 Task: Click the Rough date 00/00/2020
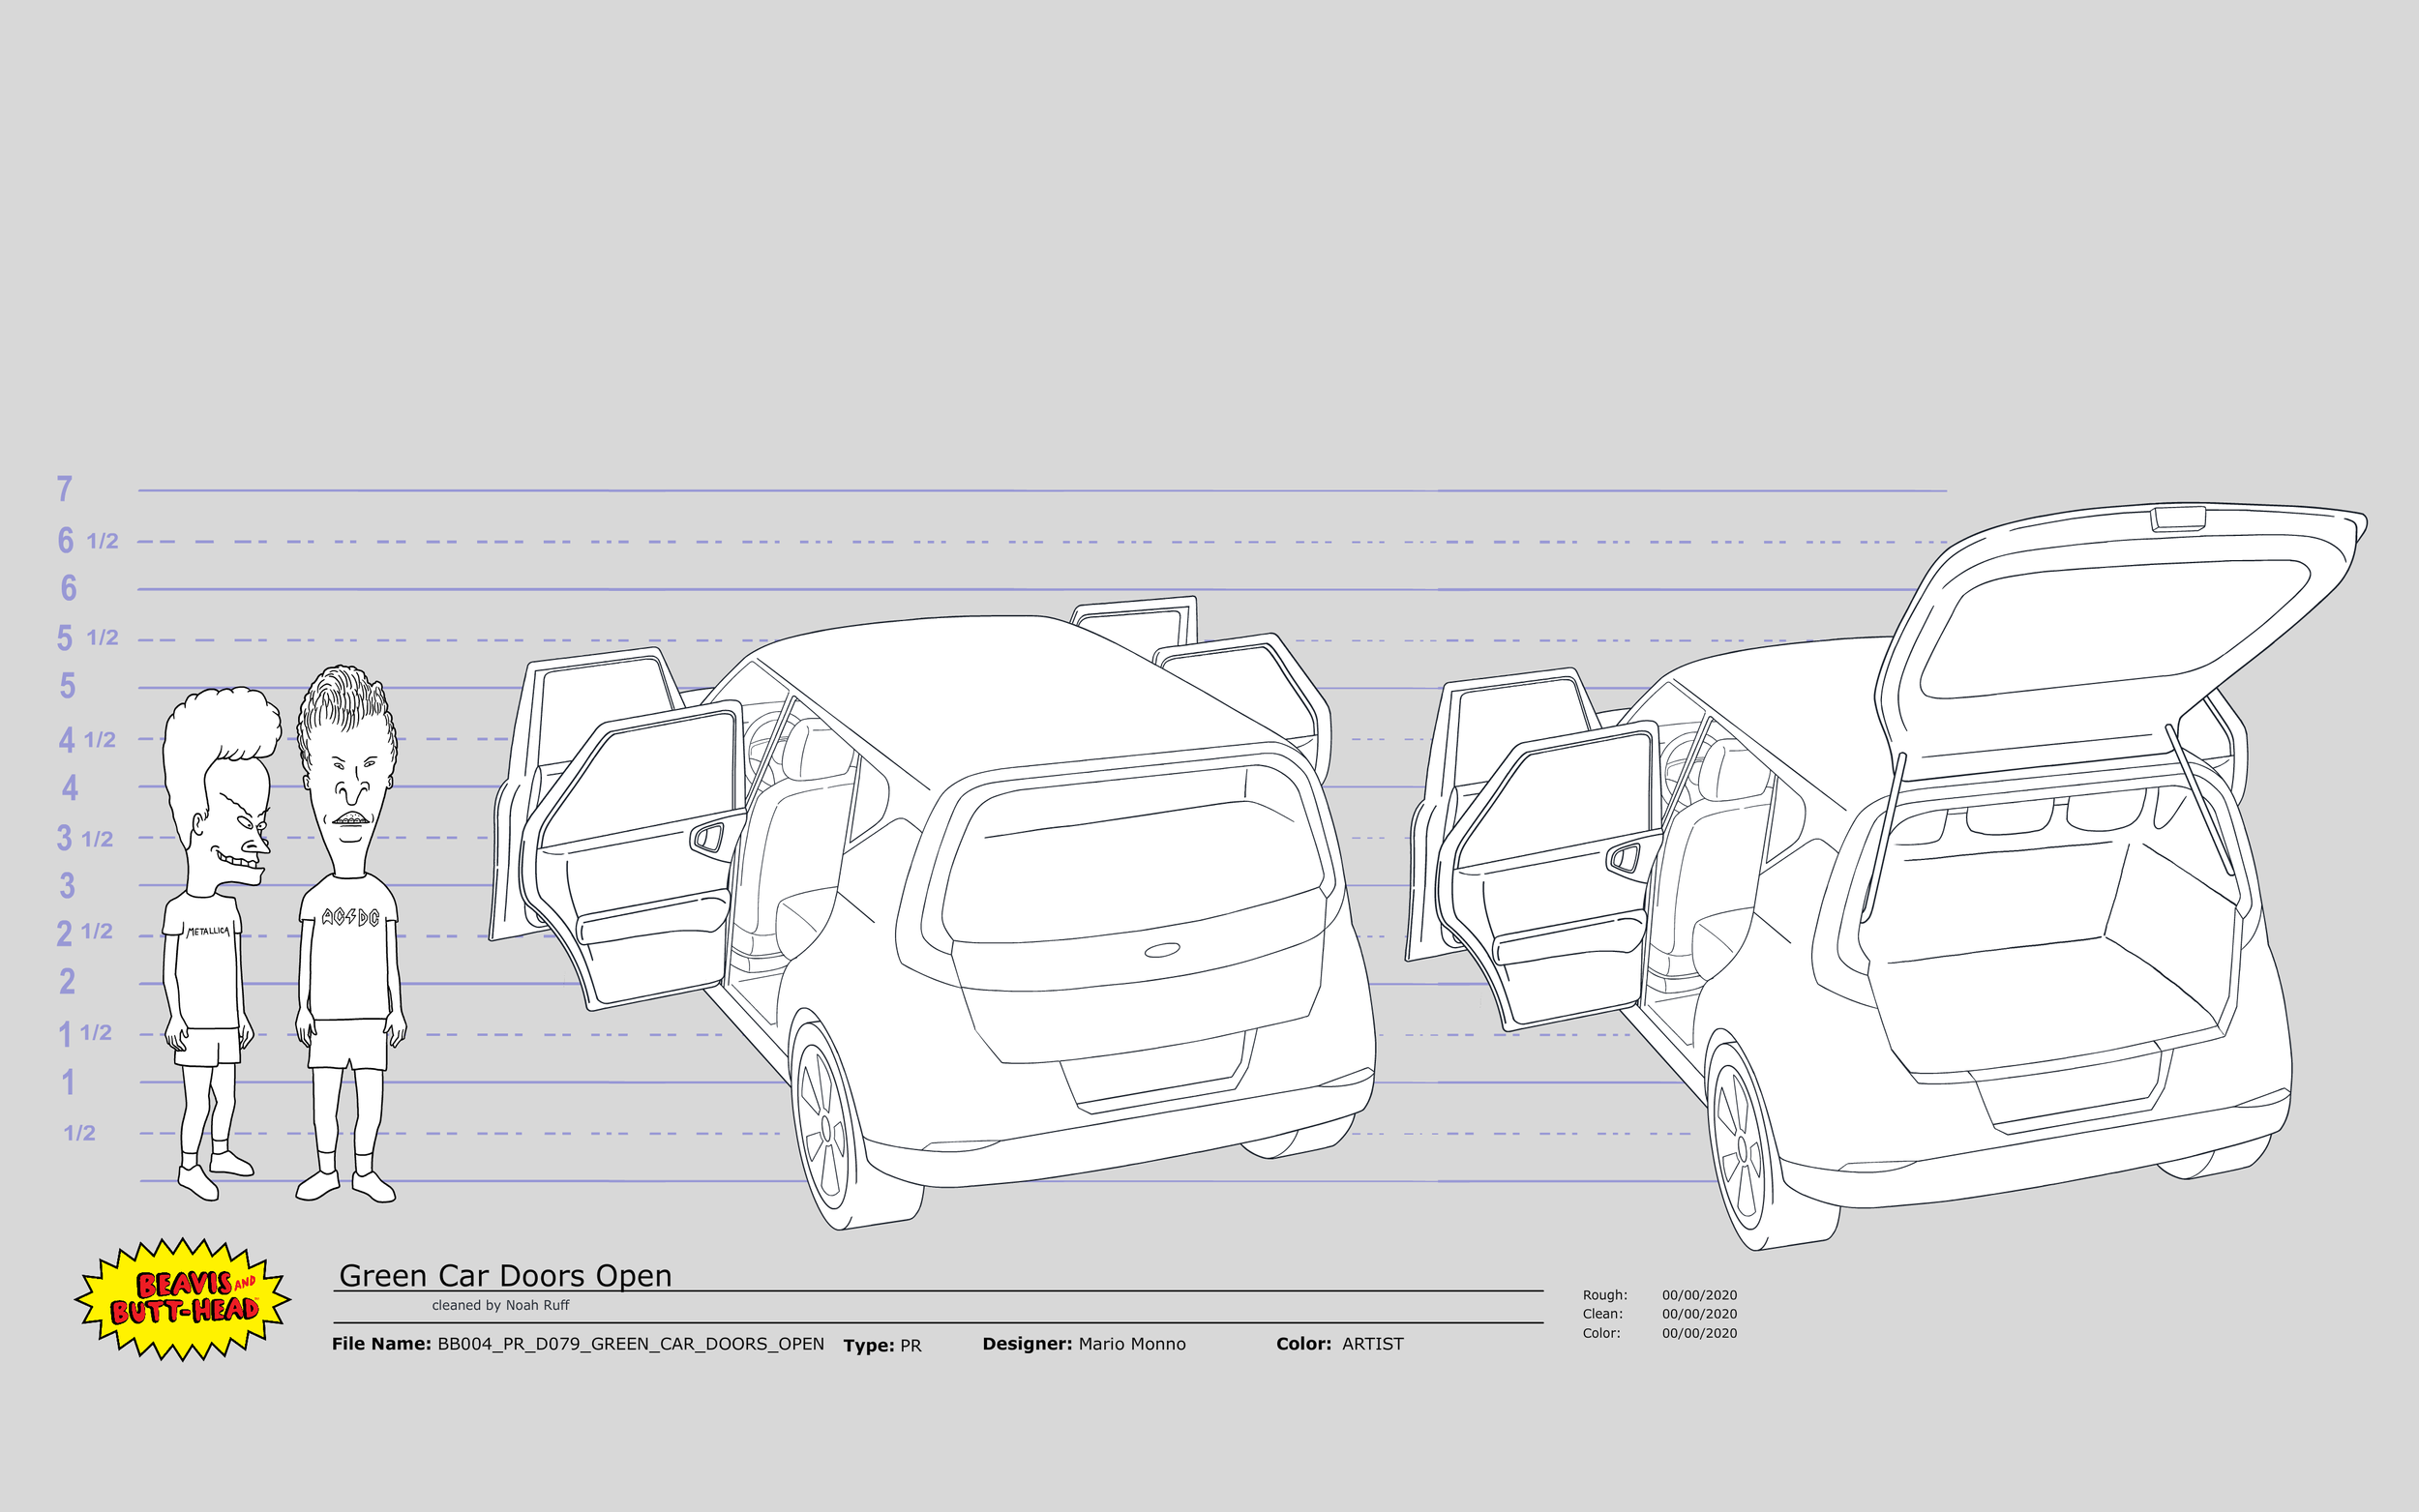(1699, 1295)
